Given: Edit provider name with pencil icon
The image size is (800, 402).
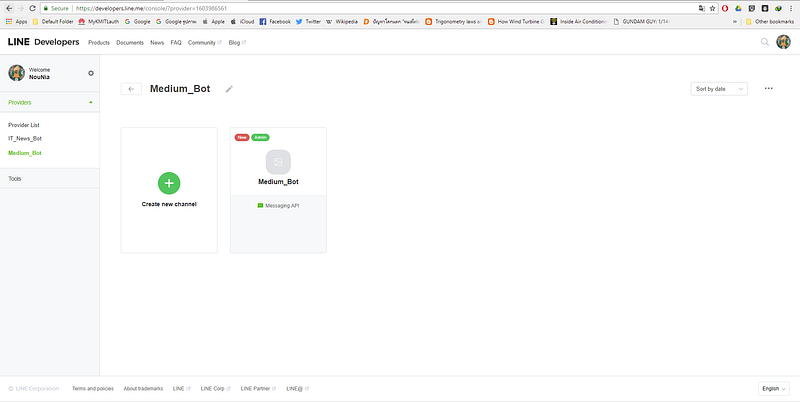Looking at the screenshot, I should click(229, 89).
